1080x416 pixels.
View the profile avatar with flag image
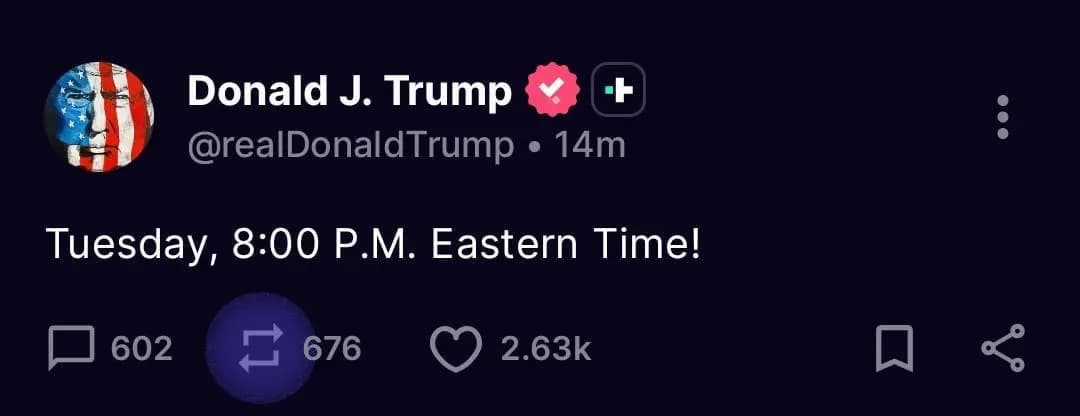point(98,117)
